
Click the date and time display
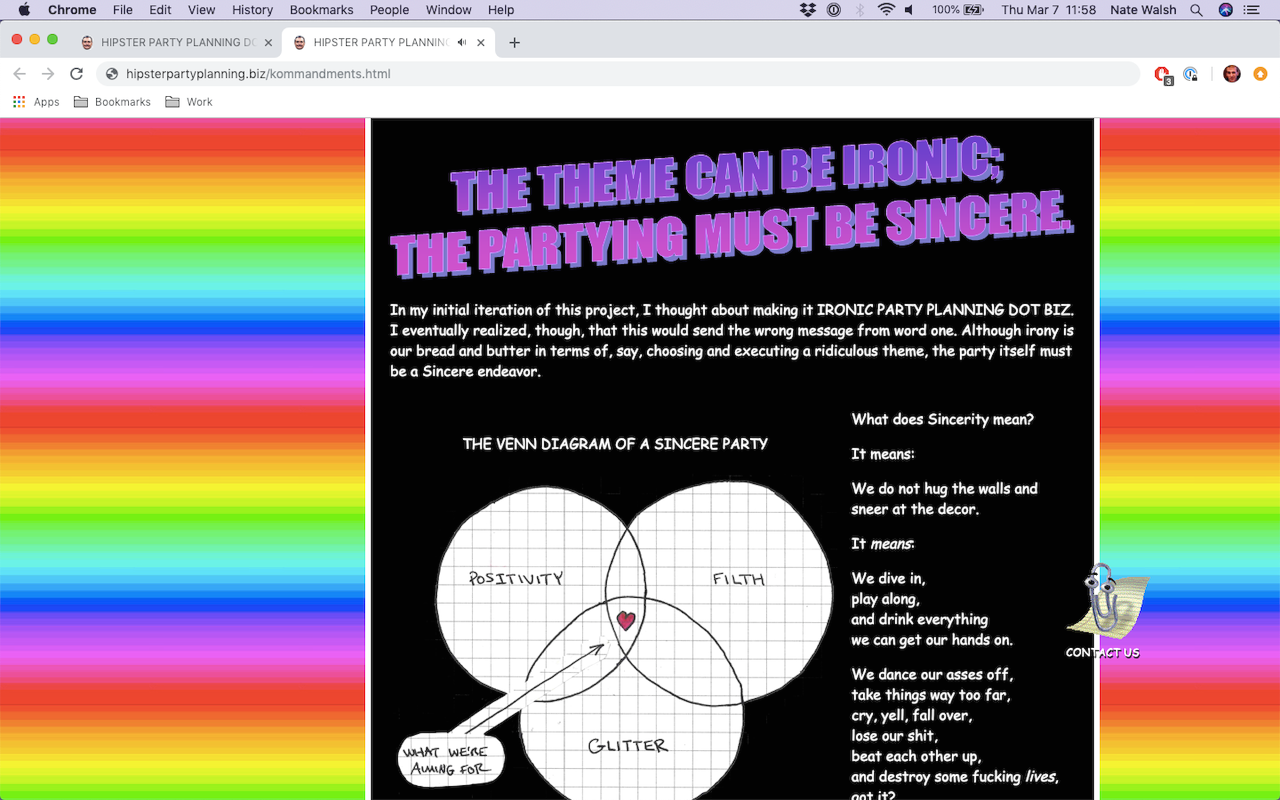tap(1048, 10)
